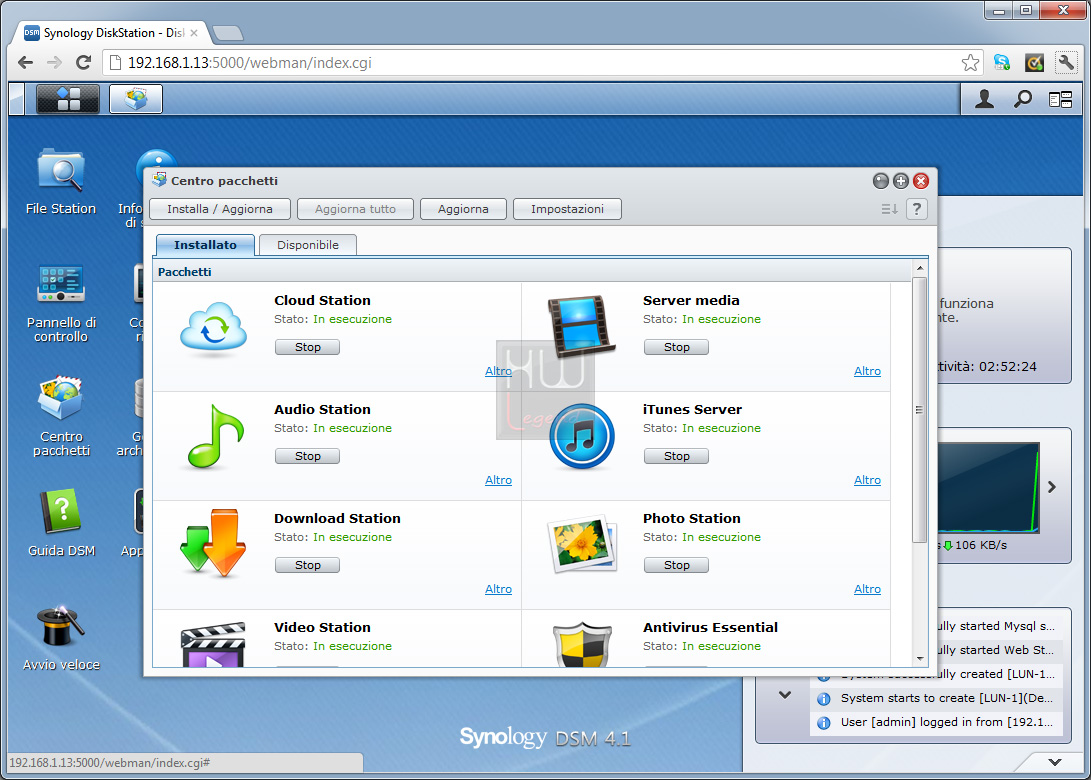Click the scroll-up arrow of package list
1091x780 pixels.
coord(920,268)
